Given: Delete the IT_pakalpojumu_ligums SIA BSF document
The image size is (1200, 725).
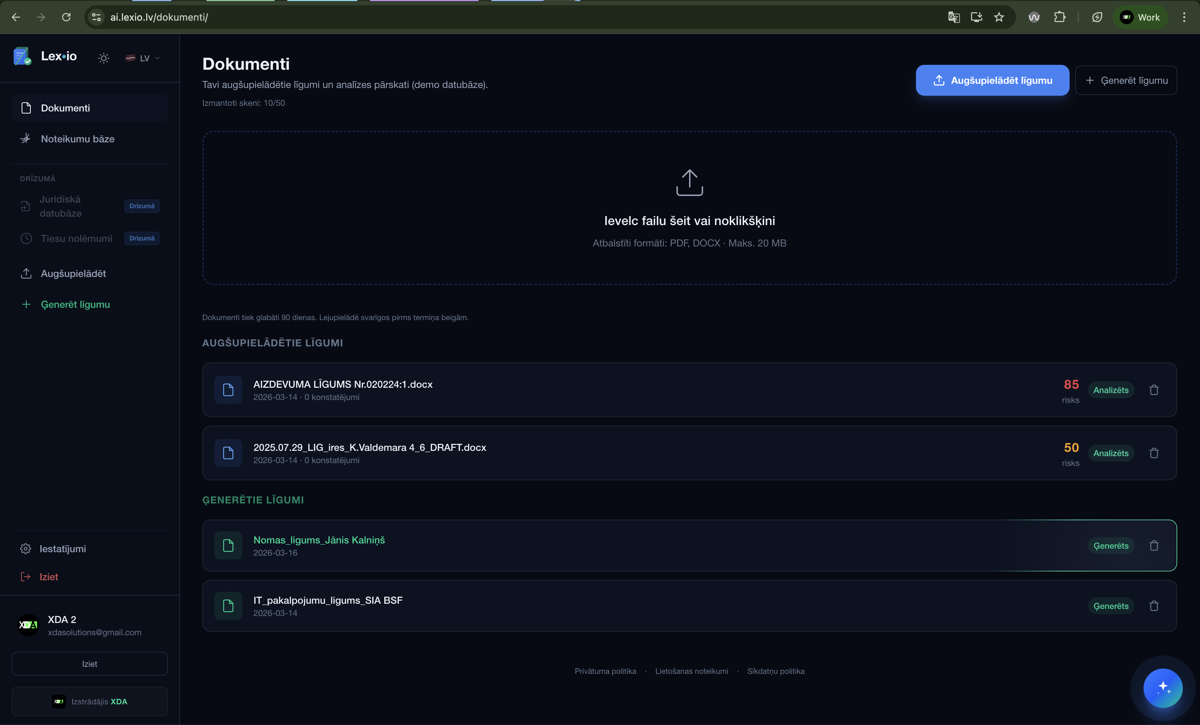Looking at the screenshot, I should tap(1154, 606).
